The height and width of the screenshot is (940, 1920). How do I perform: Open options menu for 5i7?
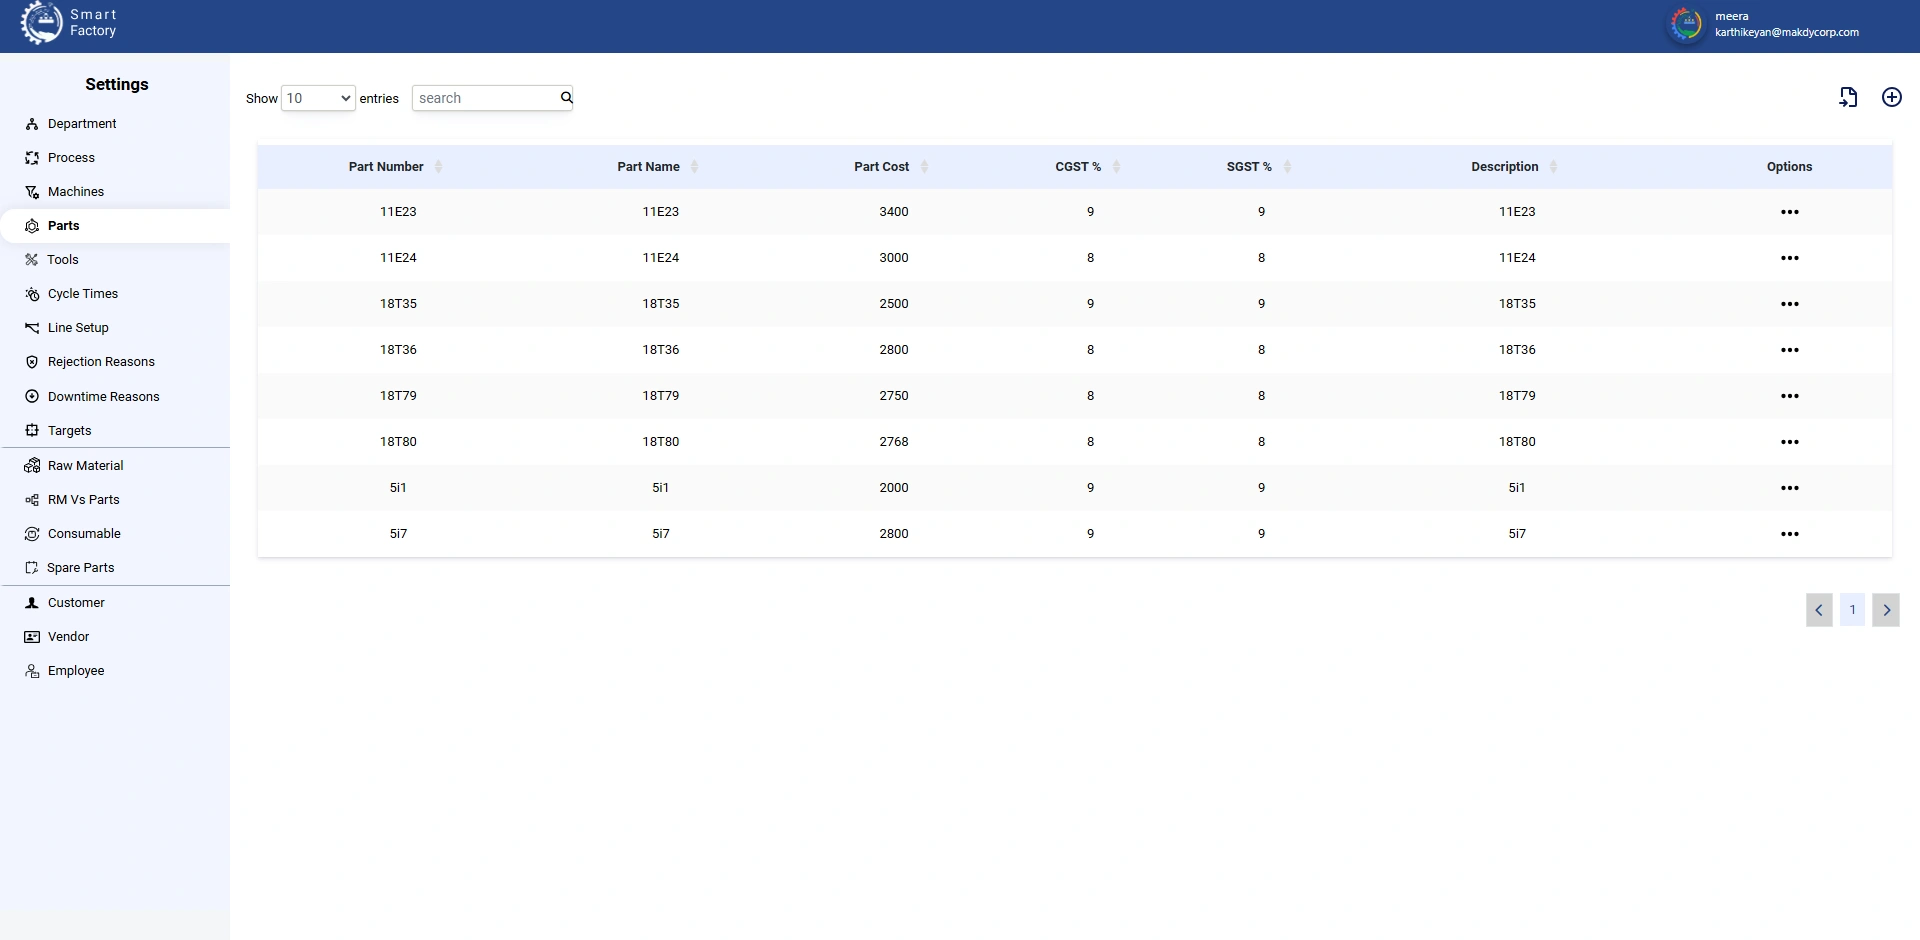[x=1789, y=534]
